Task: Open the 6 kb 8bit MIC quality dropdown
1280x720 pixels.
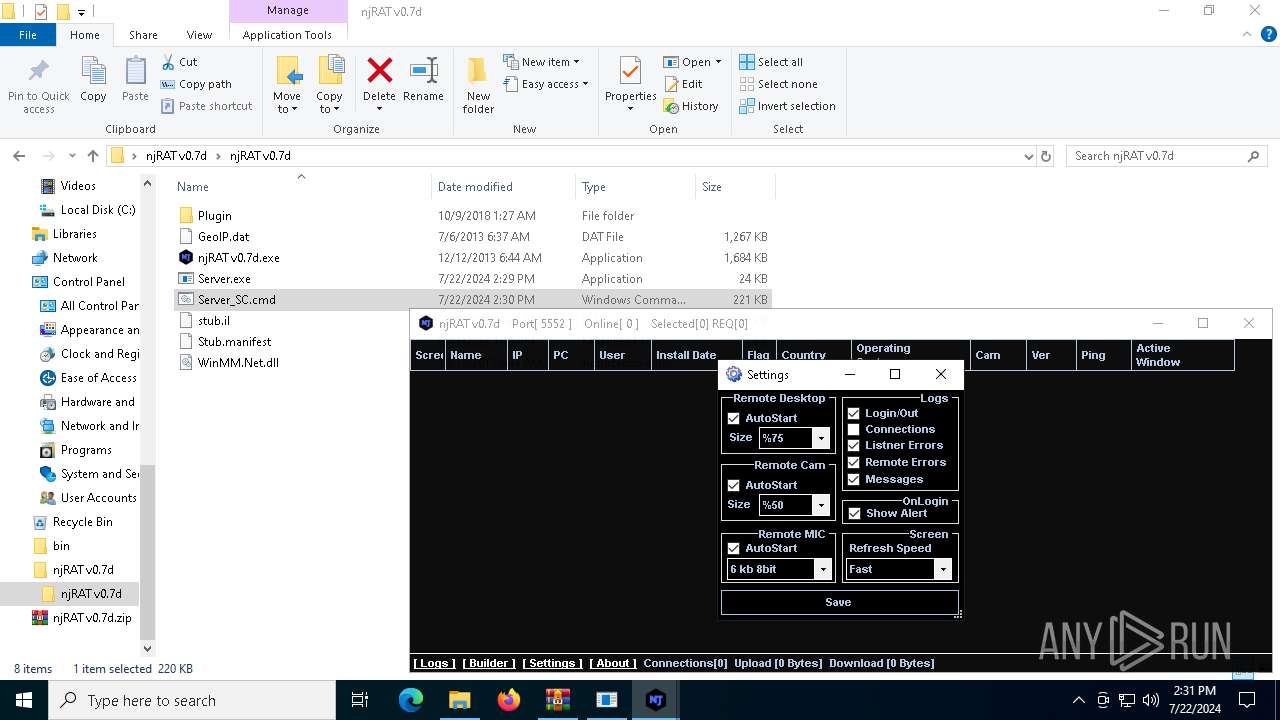Action: click(x=823, y=570)
